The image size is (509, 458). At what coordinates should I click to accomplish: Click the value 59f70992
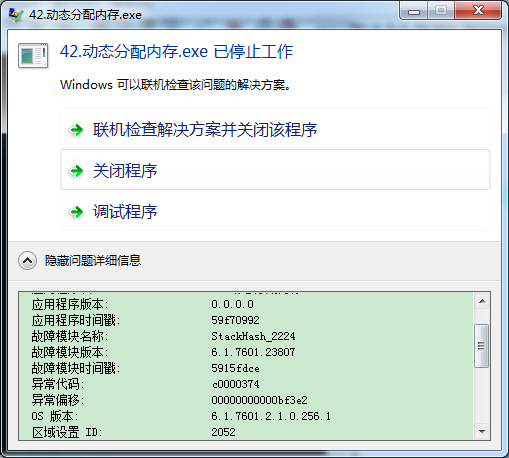(x=235, y=320)
